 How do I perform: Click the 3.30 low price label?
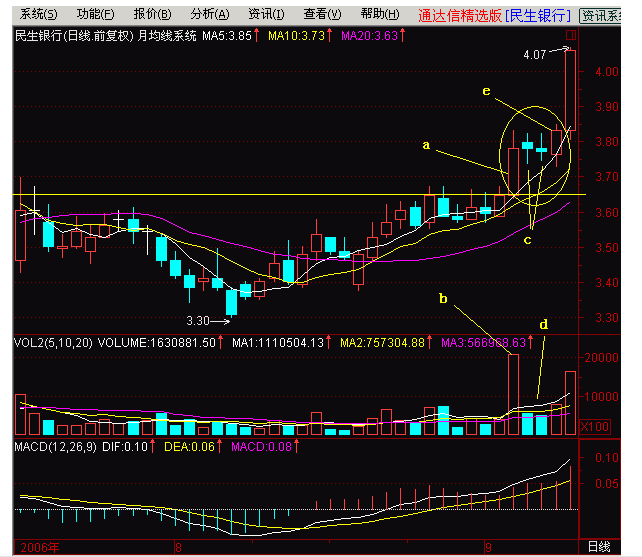(x=198, y=321)
